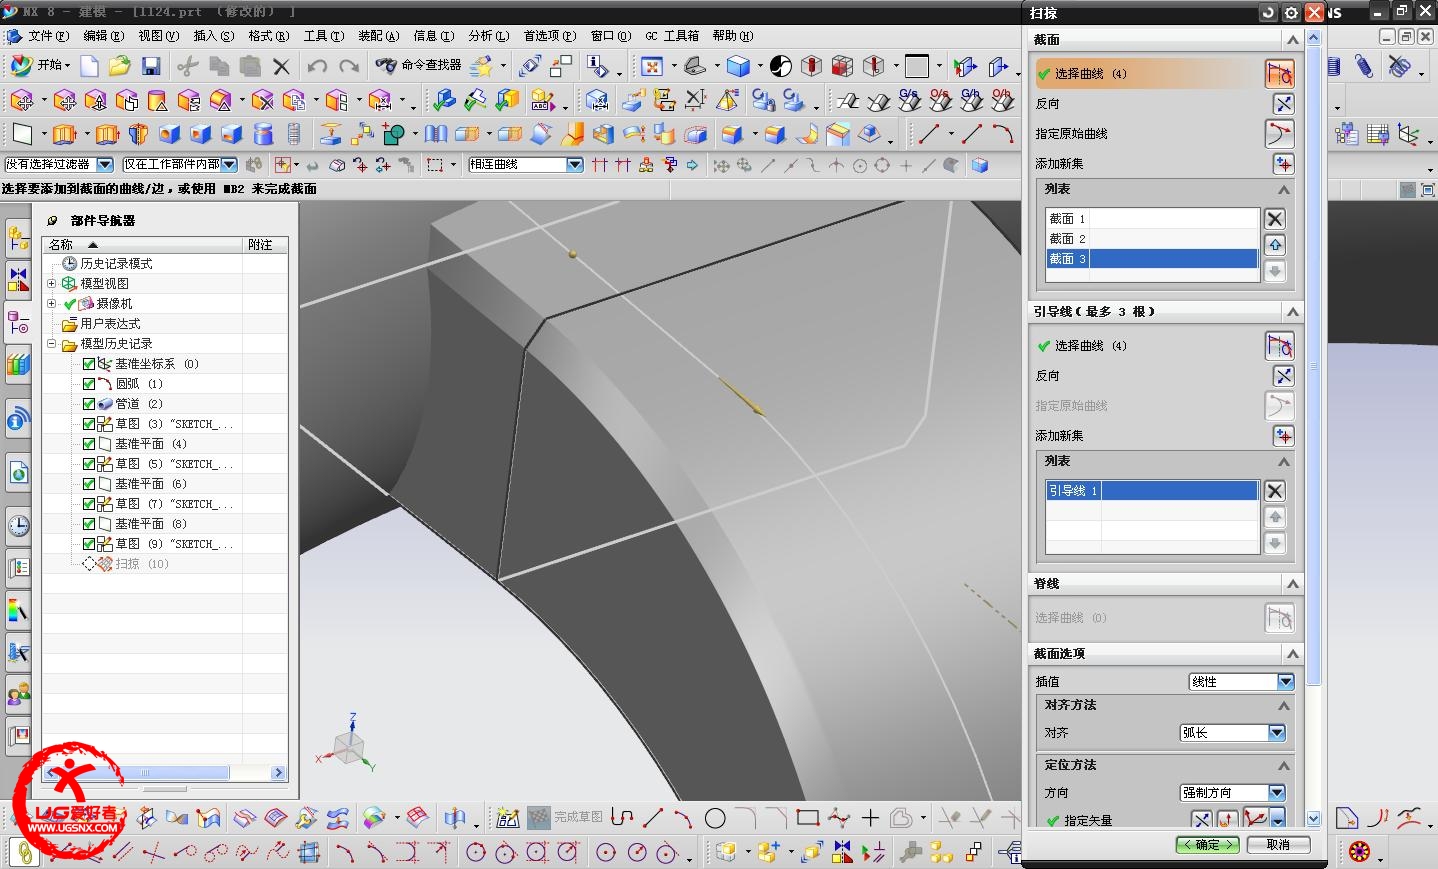Viewport: 1438px width, 869px height.
Task: Open the 文件 menu
Action: (x=48, y=36)
